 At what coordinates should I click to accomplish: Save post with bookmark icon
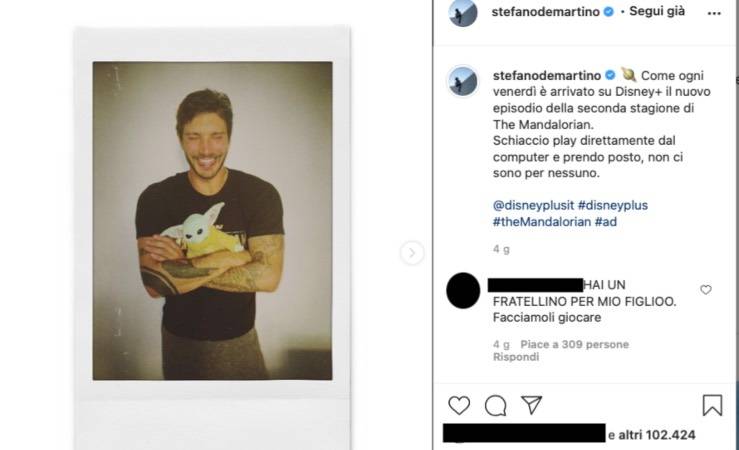pyautogui.click(x=712, y=405)
